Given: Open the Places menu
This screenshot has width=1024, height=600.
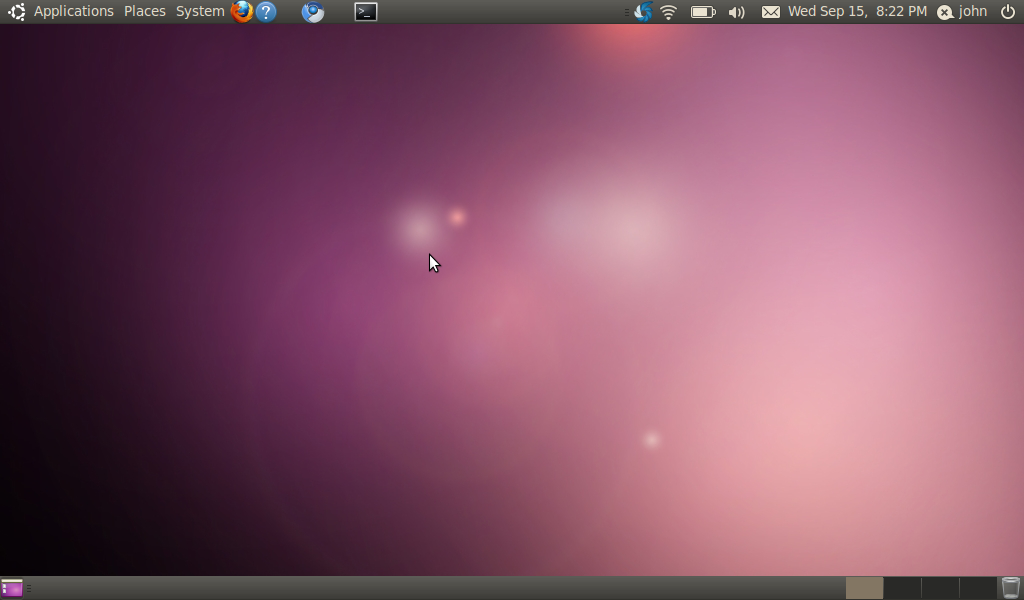Looking at the screenshot, I should point(145,12).
